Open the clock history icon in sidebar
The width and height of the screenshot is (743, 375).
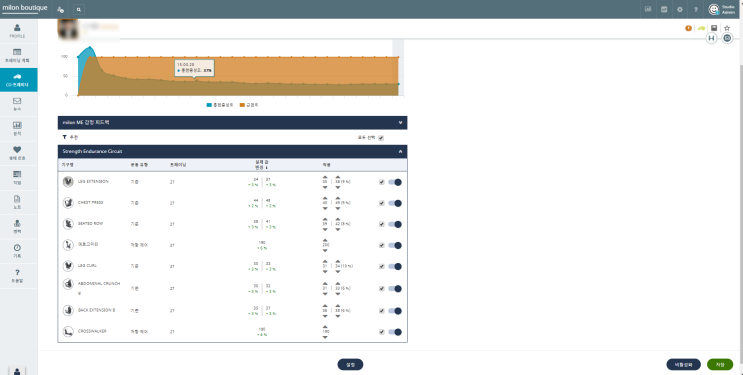point(18,250)
